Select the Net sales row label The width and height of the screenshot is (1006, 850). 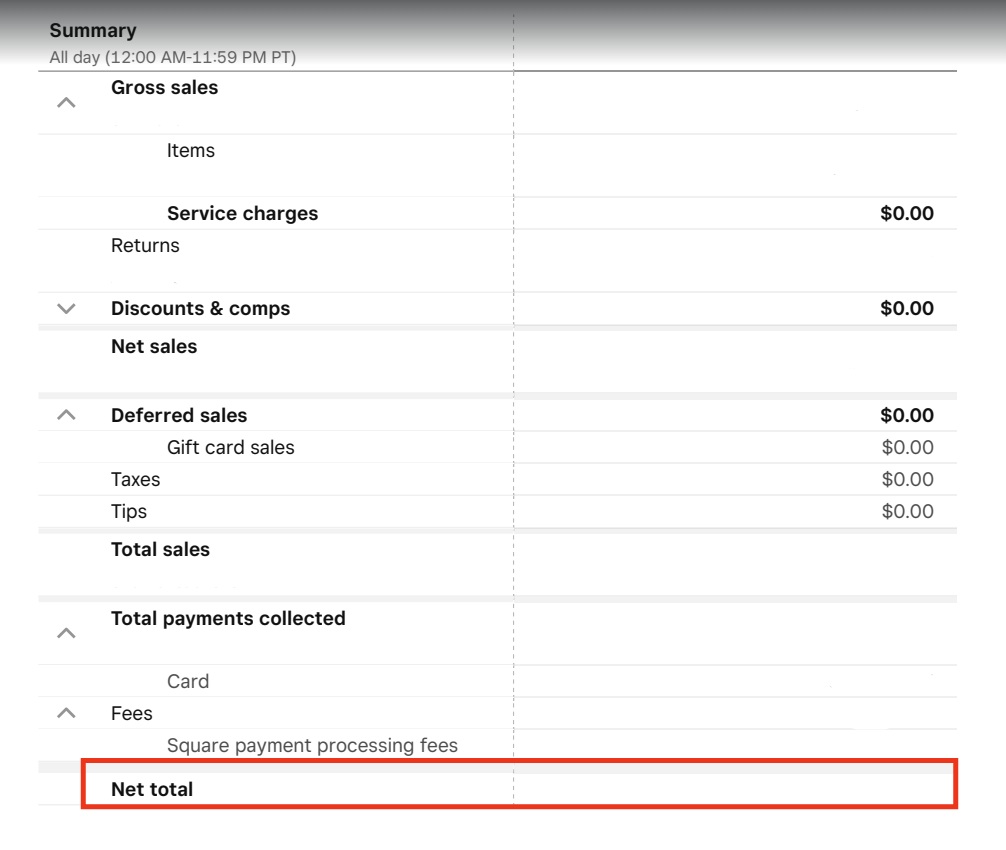[154, 347]
